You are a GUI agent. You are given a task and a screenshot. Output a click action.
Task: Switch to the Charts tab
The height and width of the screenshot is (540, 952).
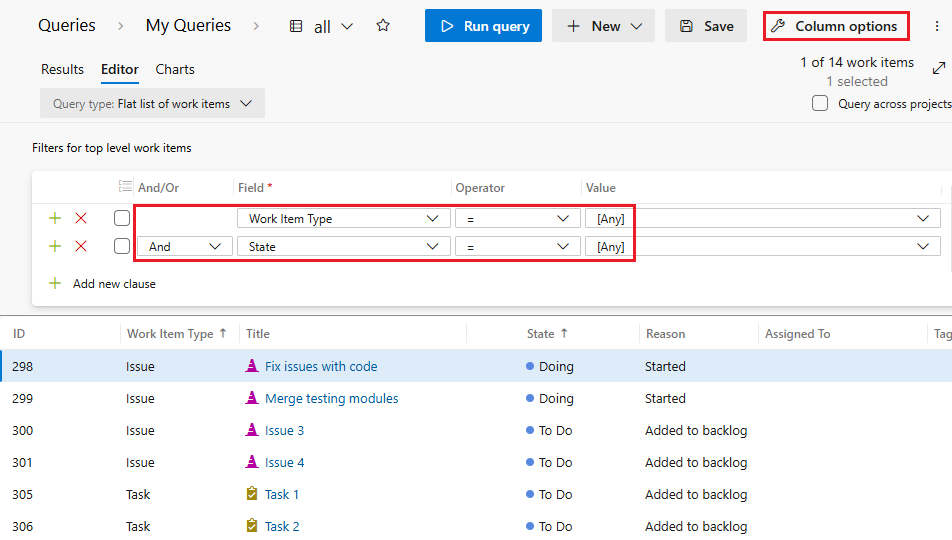175,69
